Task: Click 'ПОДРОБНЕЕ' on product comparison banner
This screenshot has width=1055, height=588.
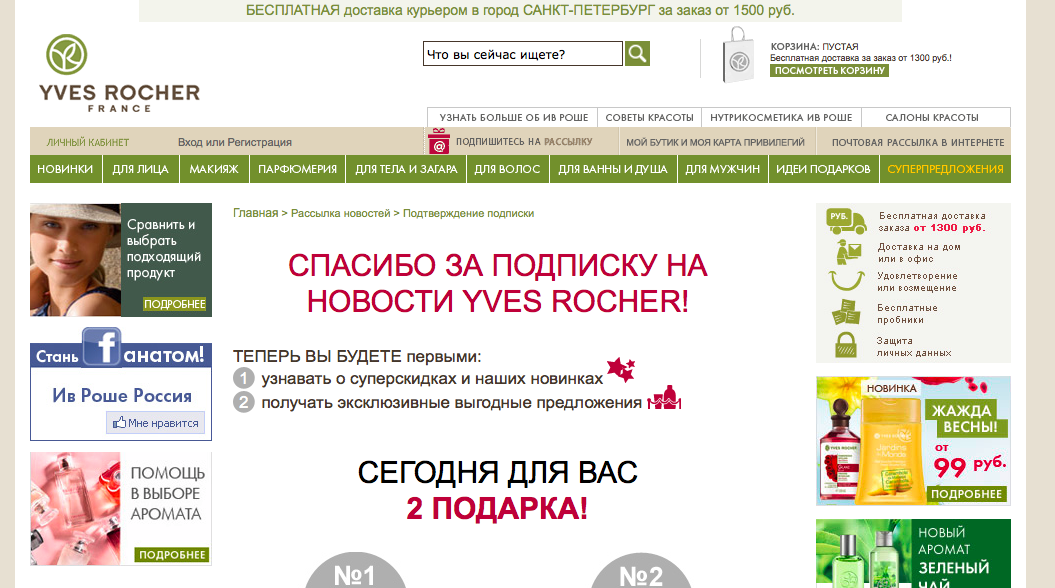Action: click(x=174, y=304)
